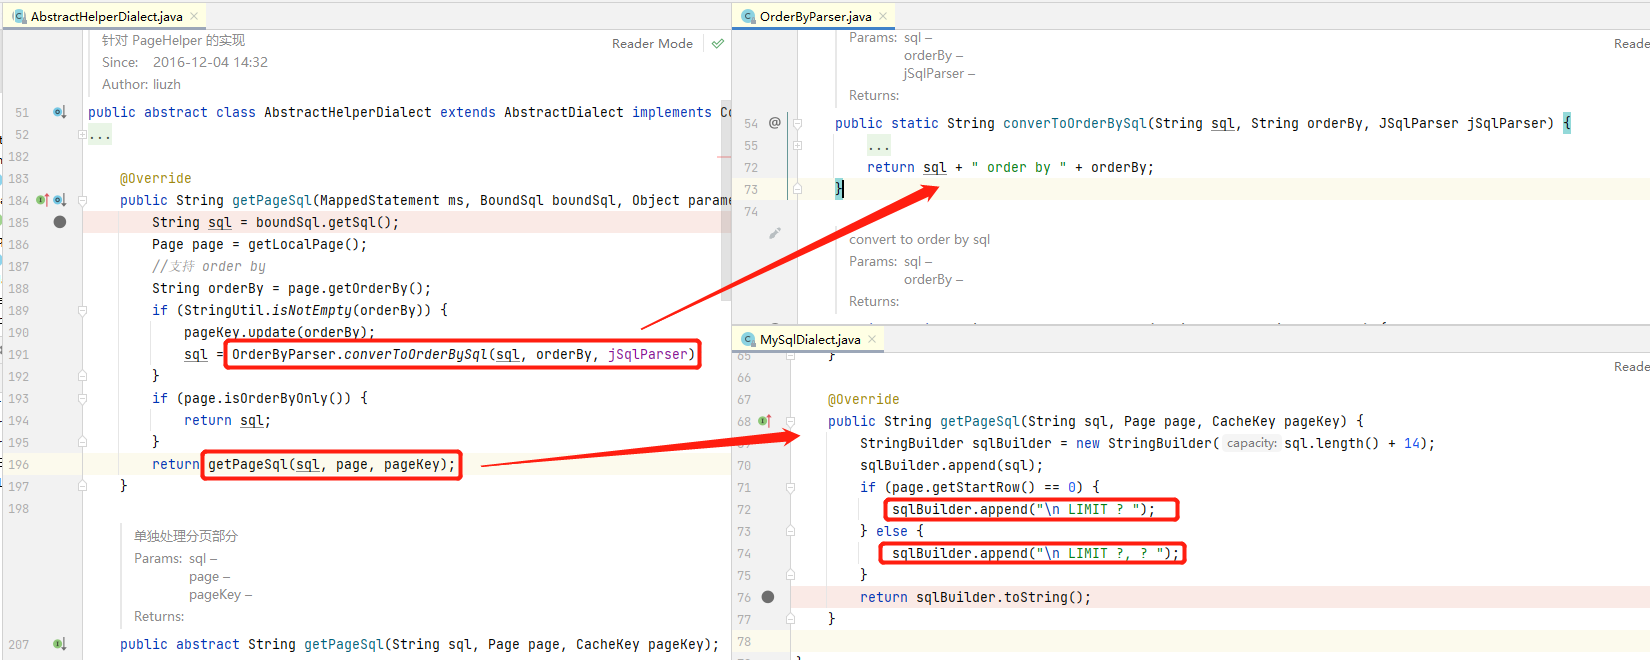This screenshot has width=1650, height=660.
Task: Click the override gutter icon on line 68
Action: [765, 421]
